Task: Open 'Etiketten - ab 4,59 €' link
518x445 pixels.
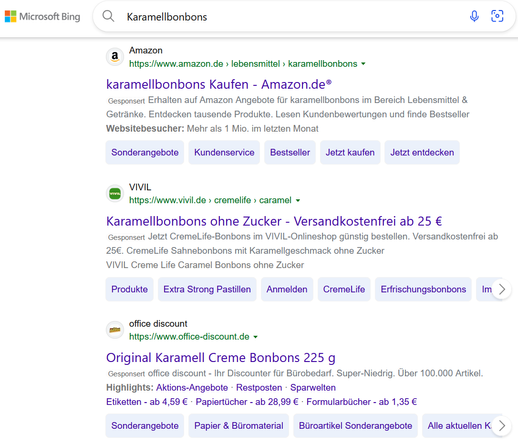Action: pyautogui.click(x=147, y=402)
